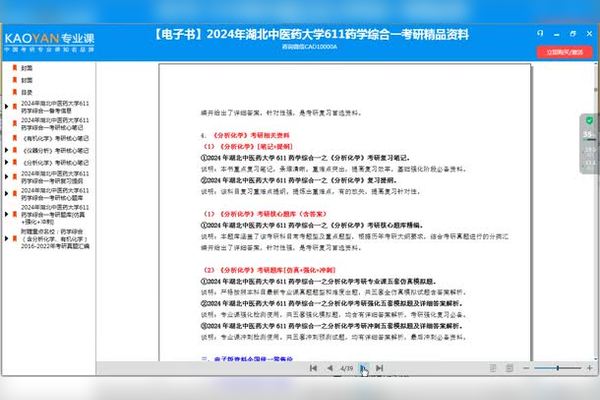This screenshot has width=600, height=400.
Task: Click line ①分析化学考研专业课五套仿真模拟题
Action: (318, 281)
